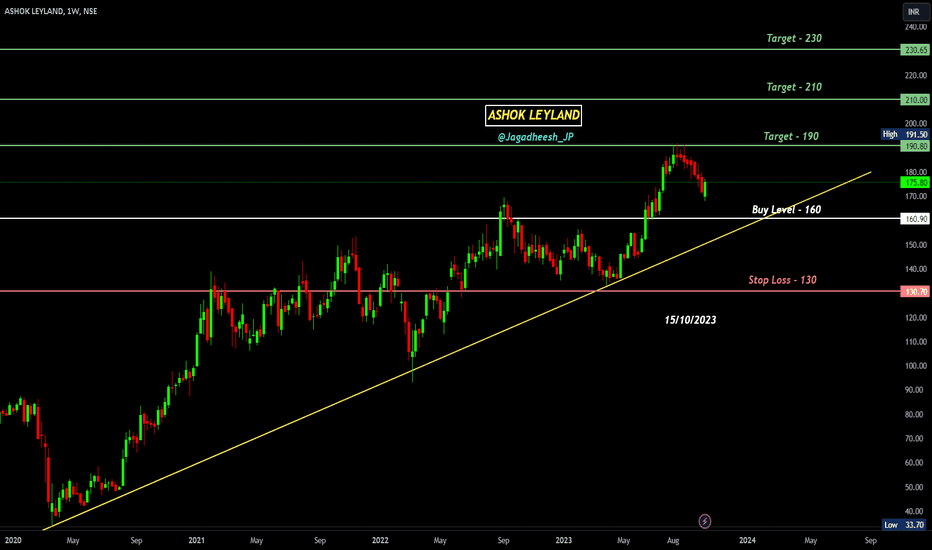932x550 pixels.
Task: Click 2020 on the time axis
Action: [13, 540]
